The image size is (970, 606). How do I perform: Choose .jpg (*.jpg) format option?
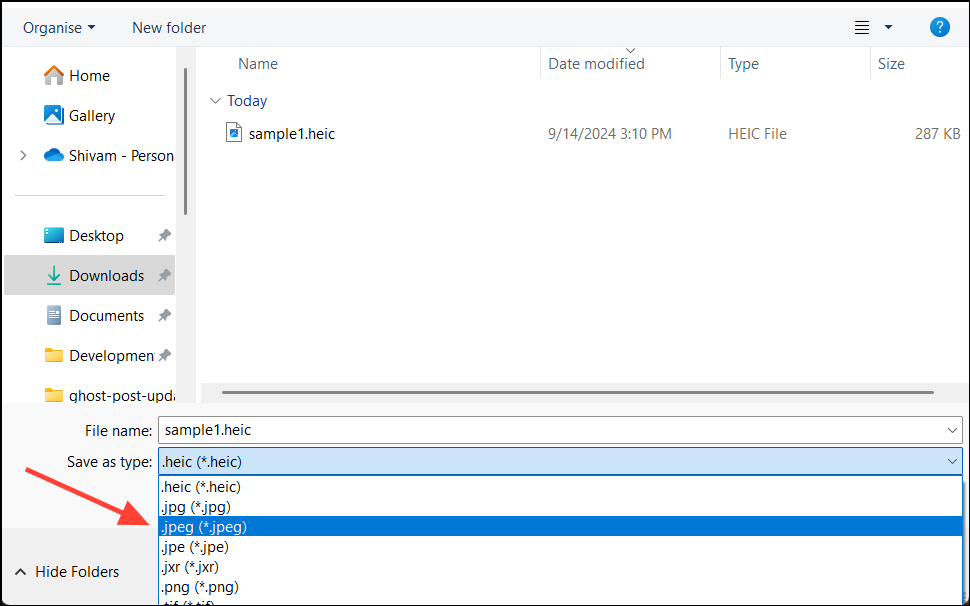tap(560, 507)
